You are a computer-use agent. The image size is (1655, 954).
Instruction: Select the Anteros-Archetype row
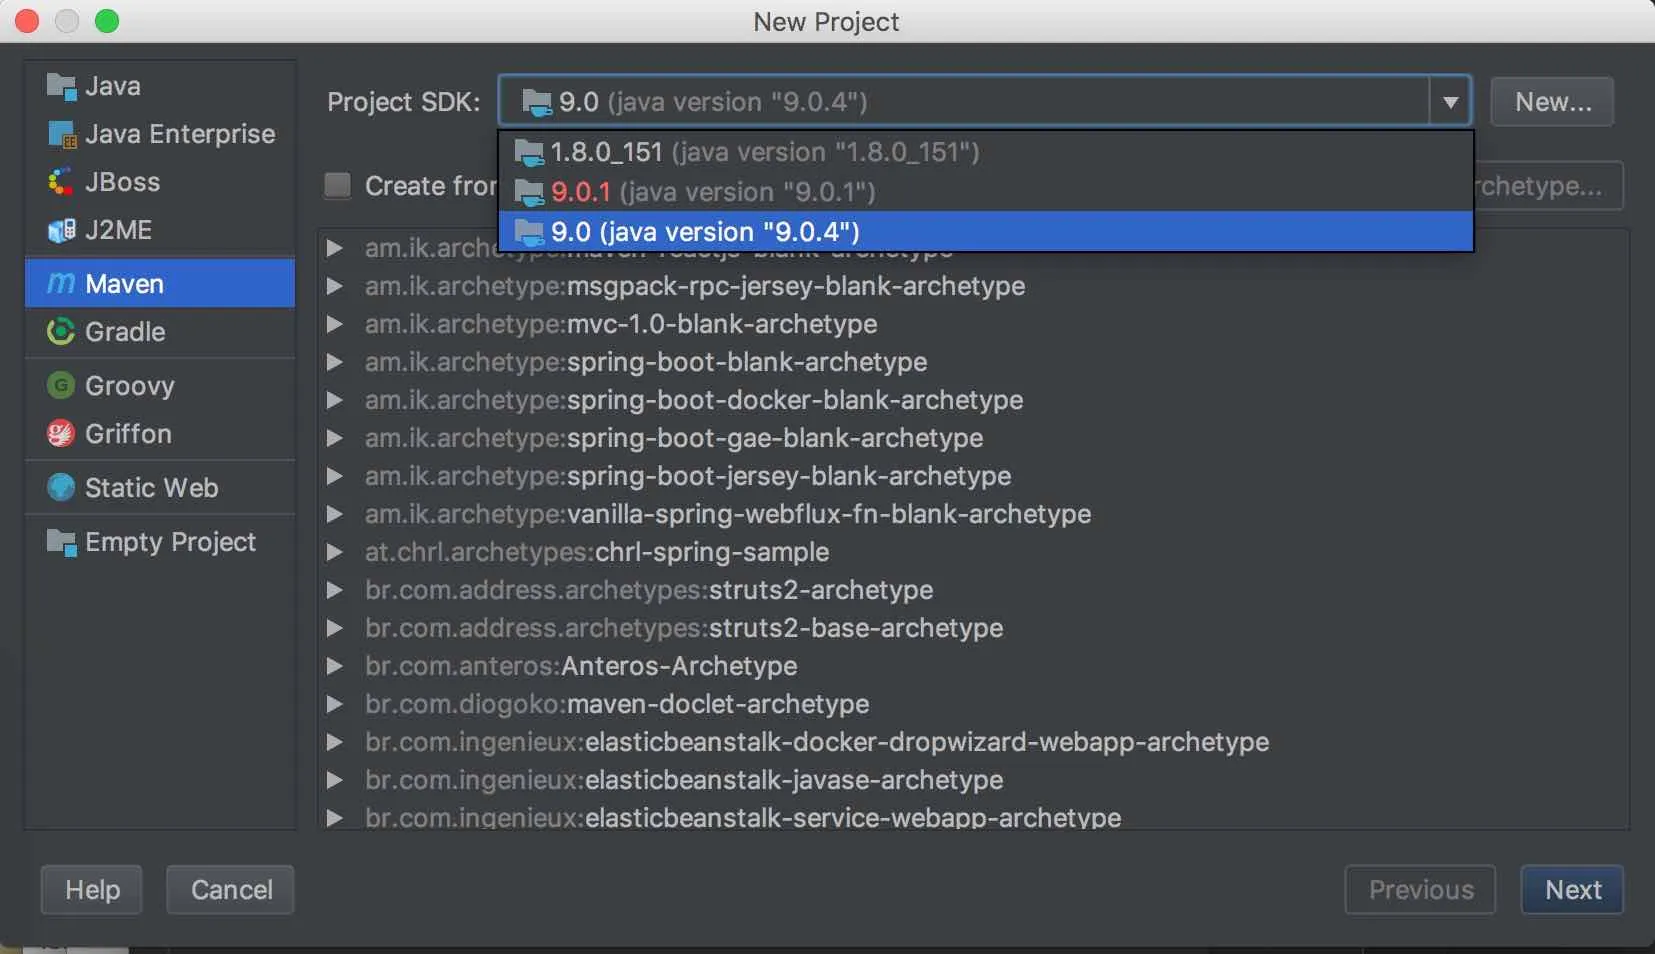[974, 666]
